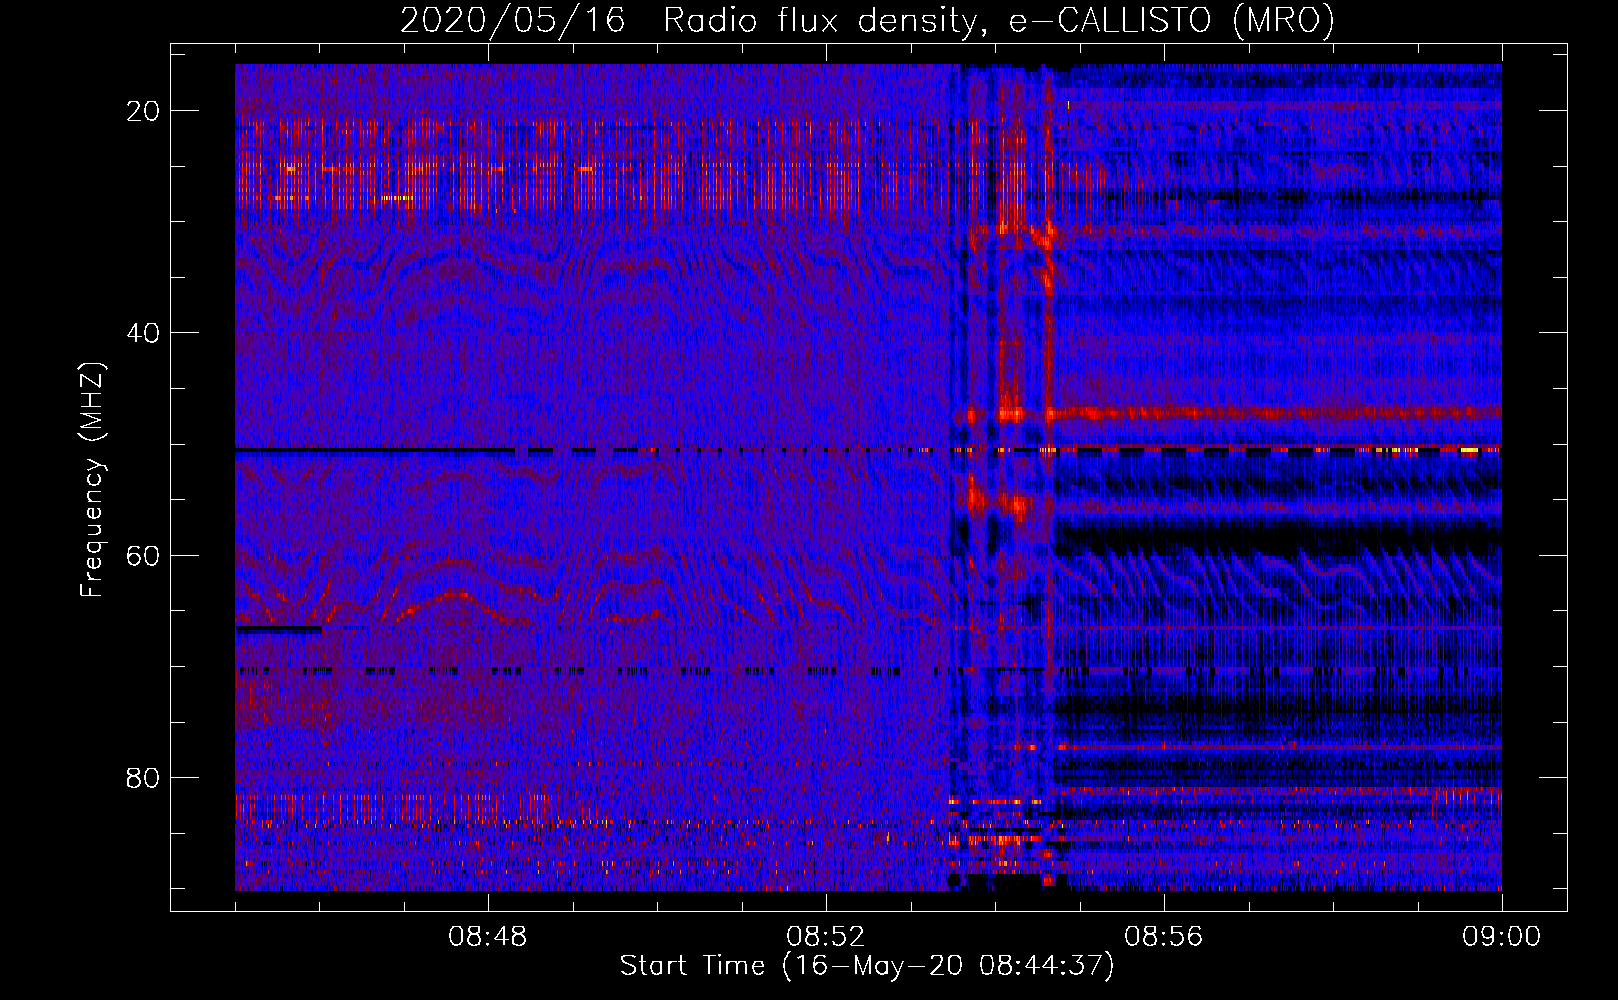Click the 'Start Time (16-May-20 08:44:37)' axis label

867,966
